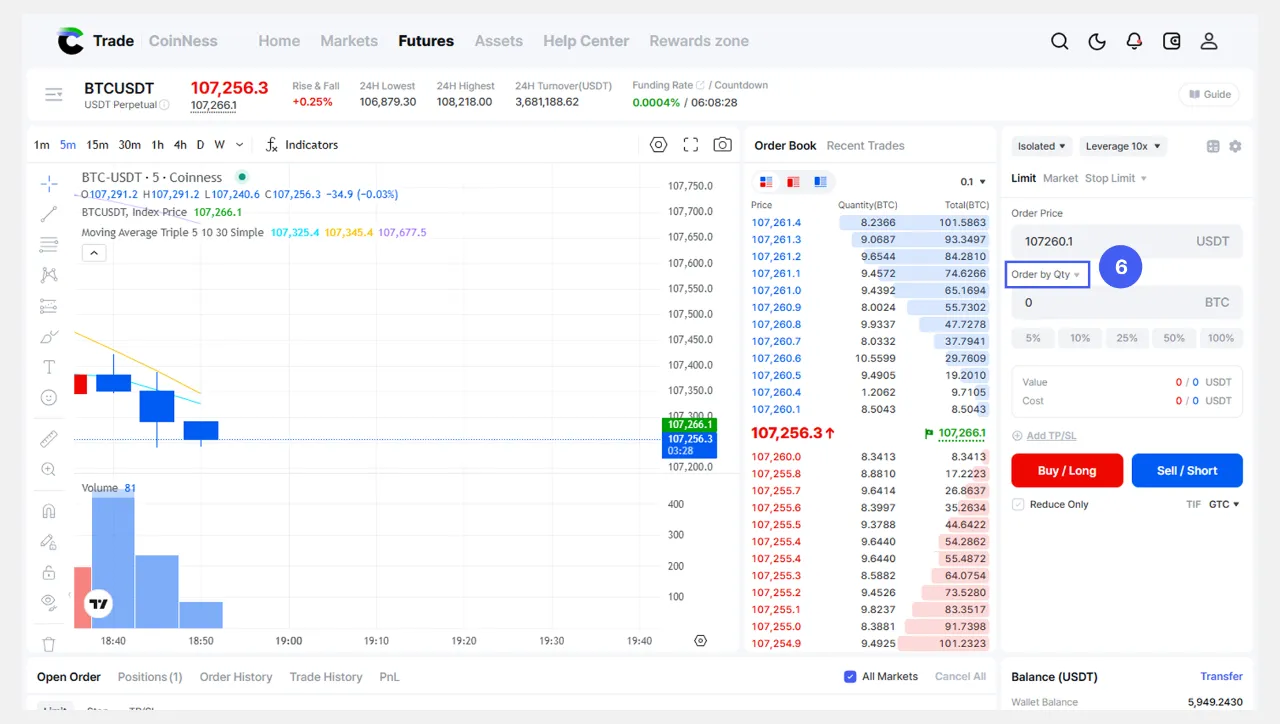Select the text annotation tool
The height and width of the screenshot is (724, 1280).
pyautogui.click(x=48, y=367)
